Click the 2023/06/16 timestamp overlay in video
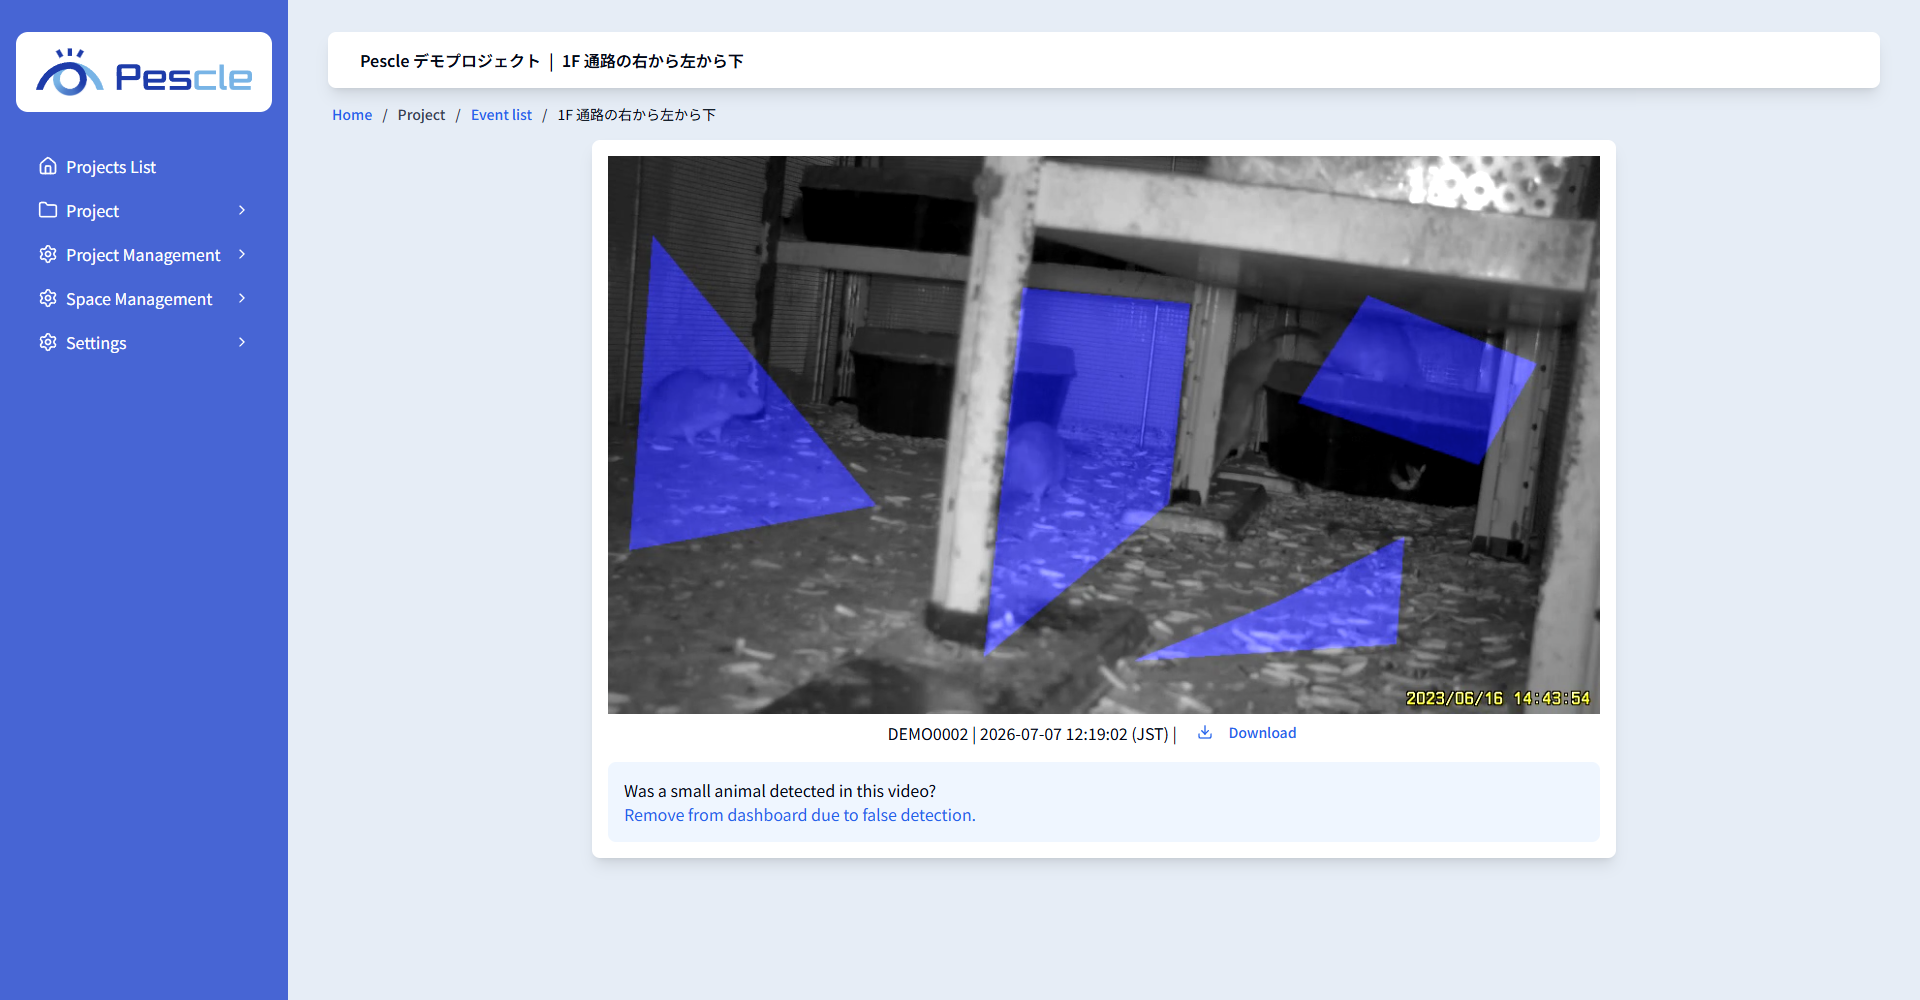This screenshot has height=1000, width=1920. (1497, 698)
